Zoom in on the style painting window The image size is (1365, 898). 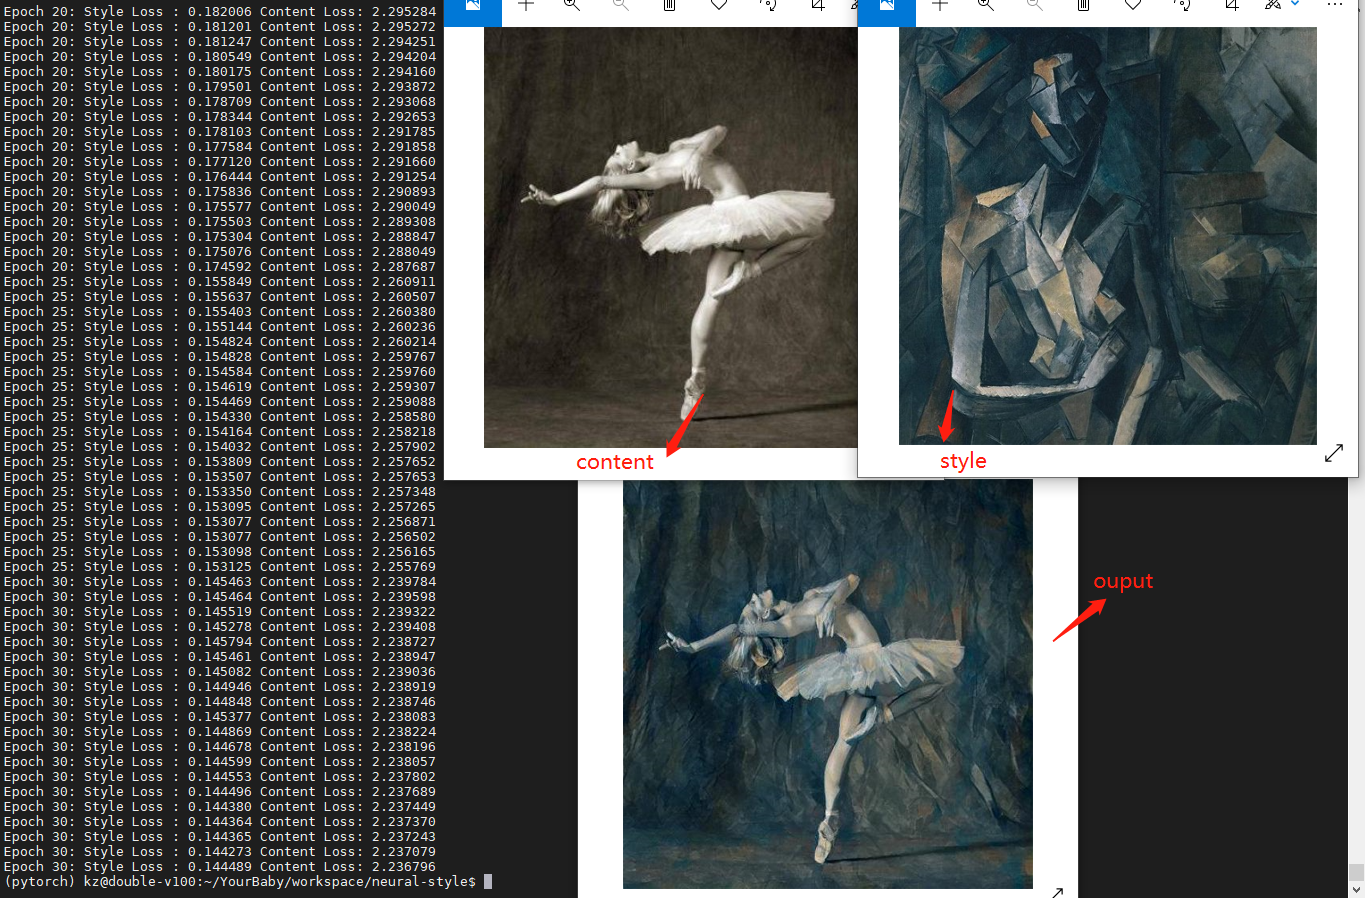(986, 6)
